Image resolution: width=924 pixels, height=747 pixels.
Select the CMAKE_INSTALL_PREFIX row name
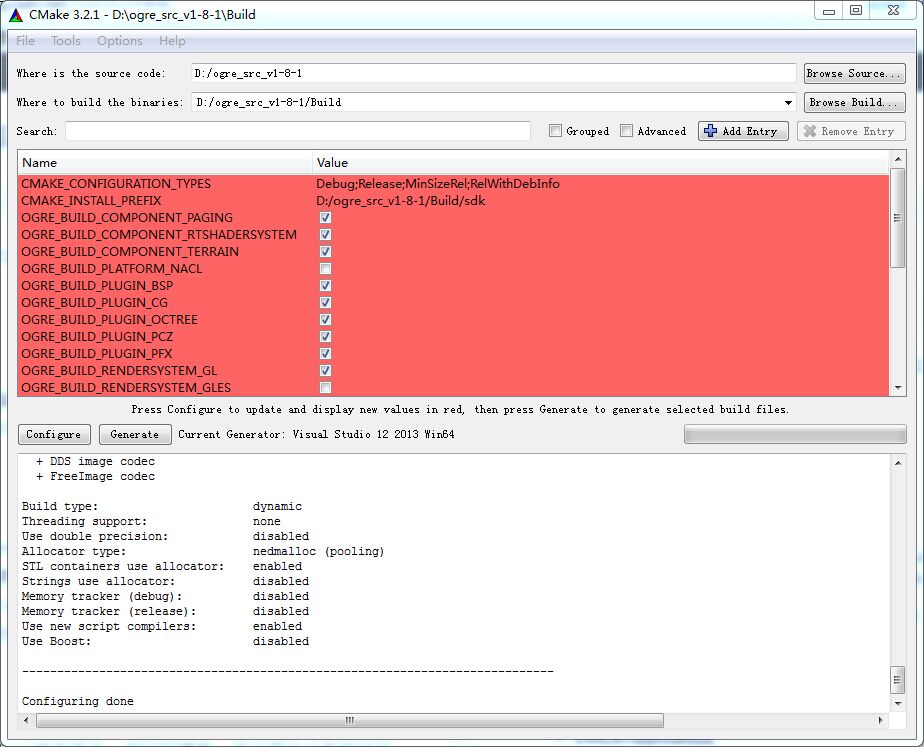pos(91,201)
